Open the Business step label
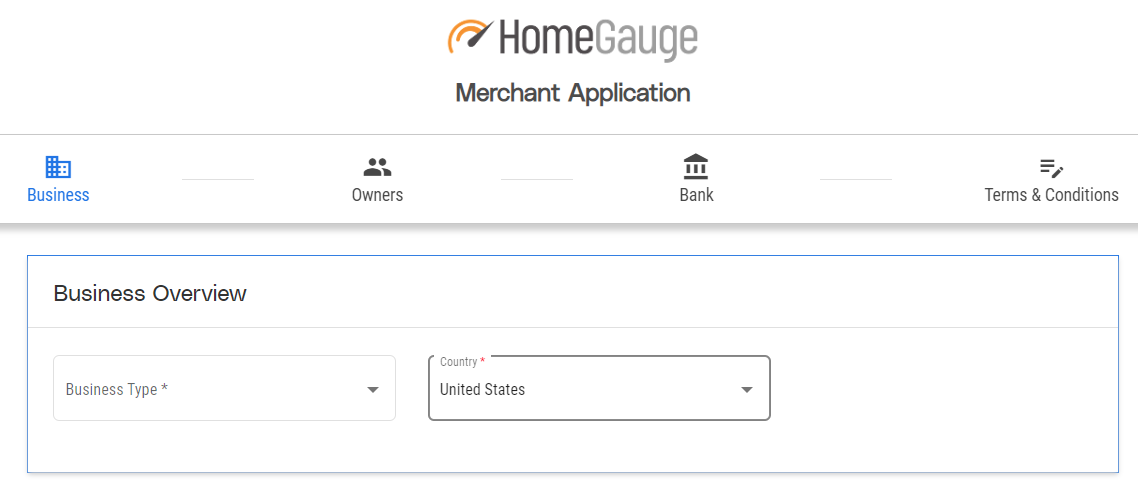Image resolution: width=1138 pixels, height=491 pixels. coord(58,195)
